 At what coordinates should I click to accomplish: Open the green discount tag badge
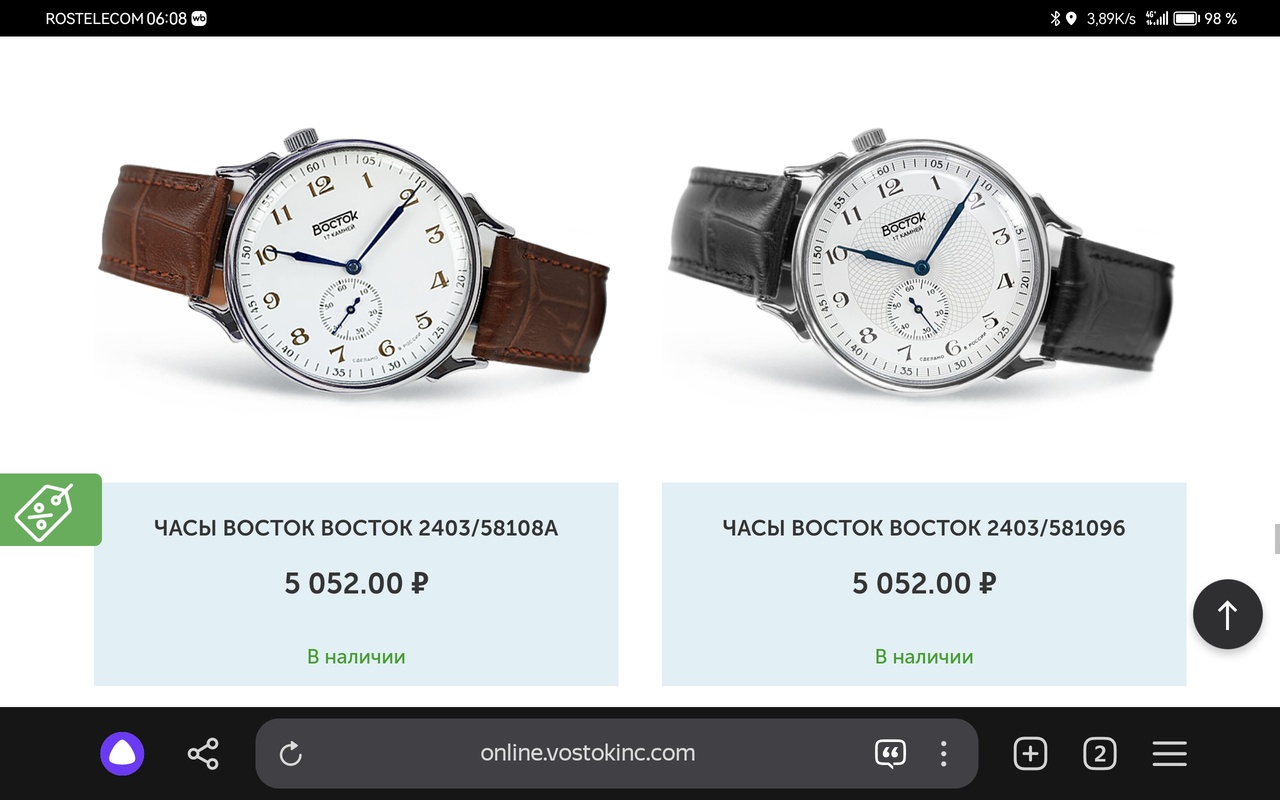(50, 510)
